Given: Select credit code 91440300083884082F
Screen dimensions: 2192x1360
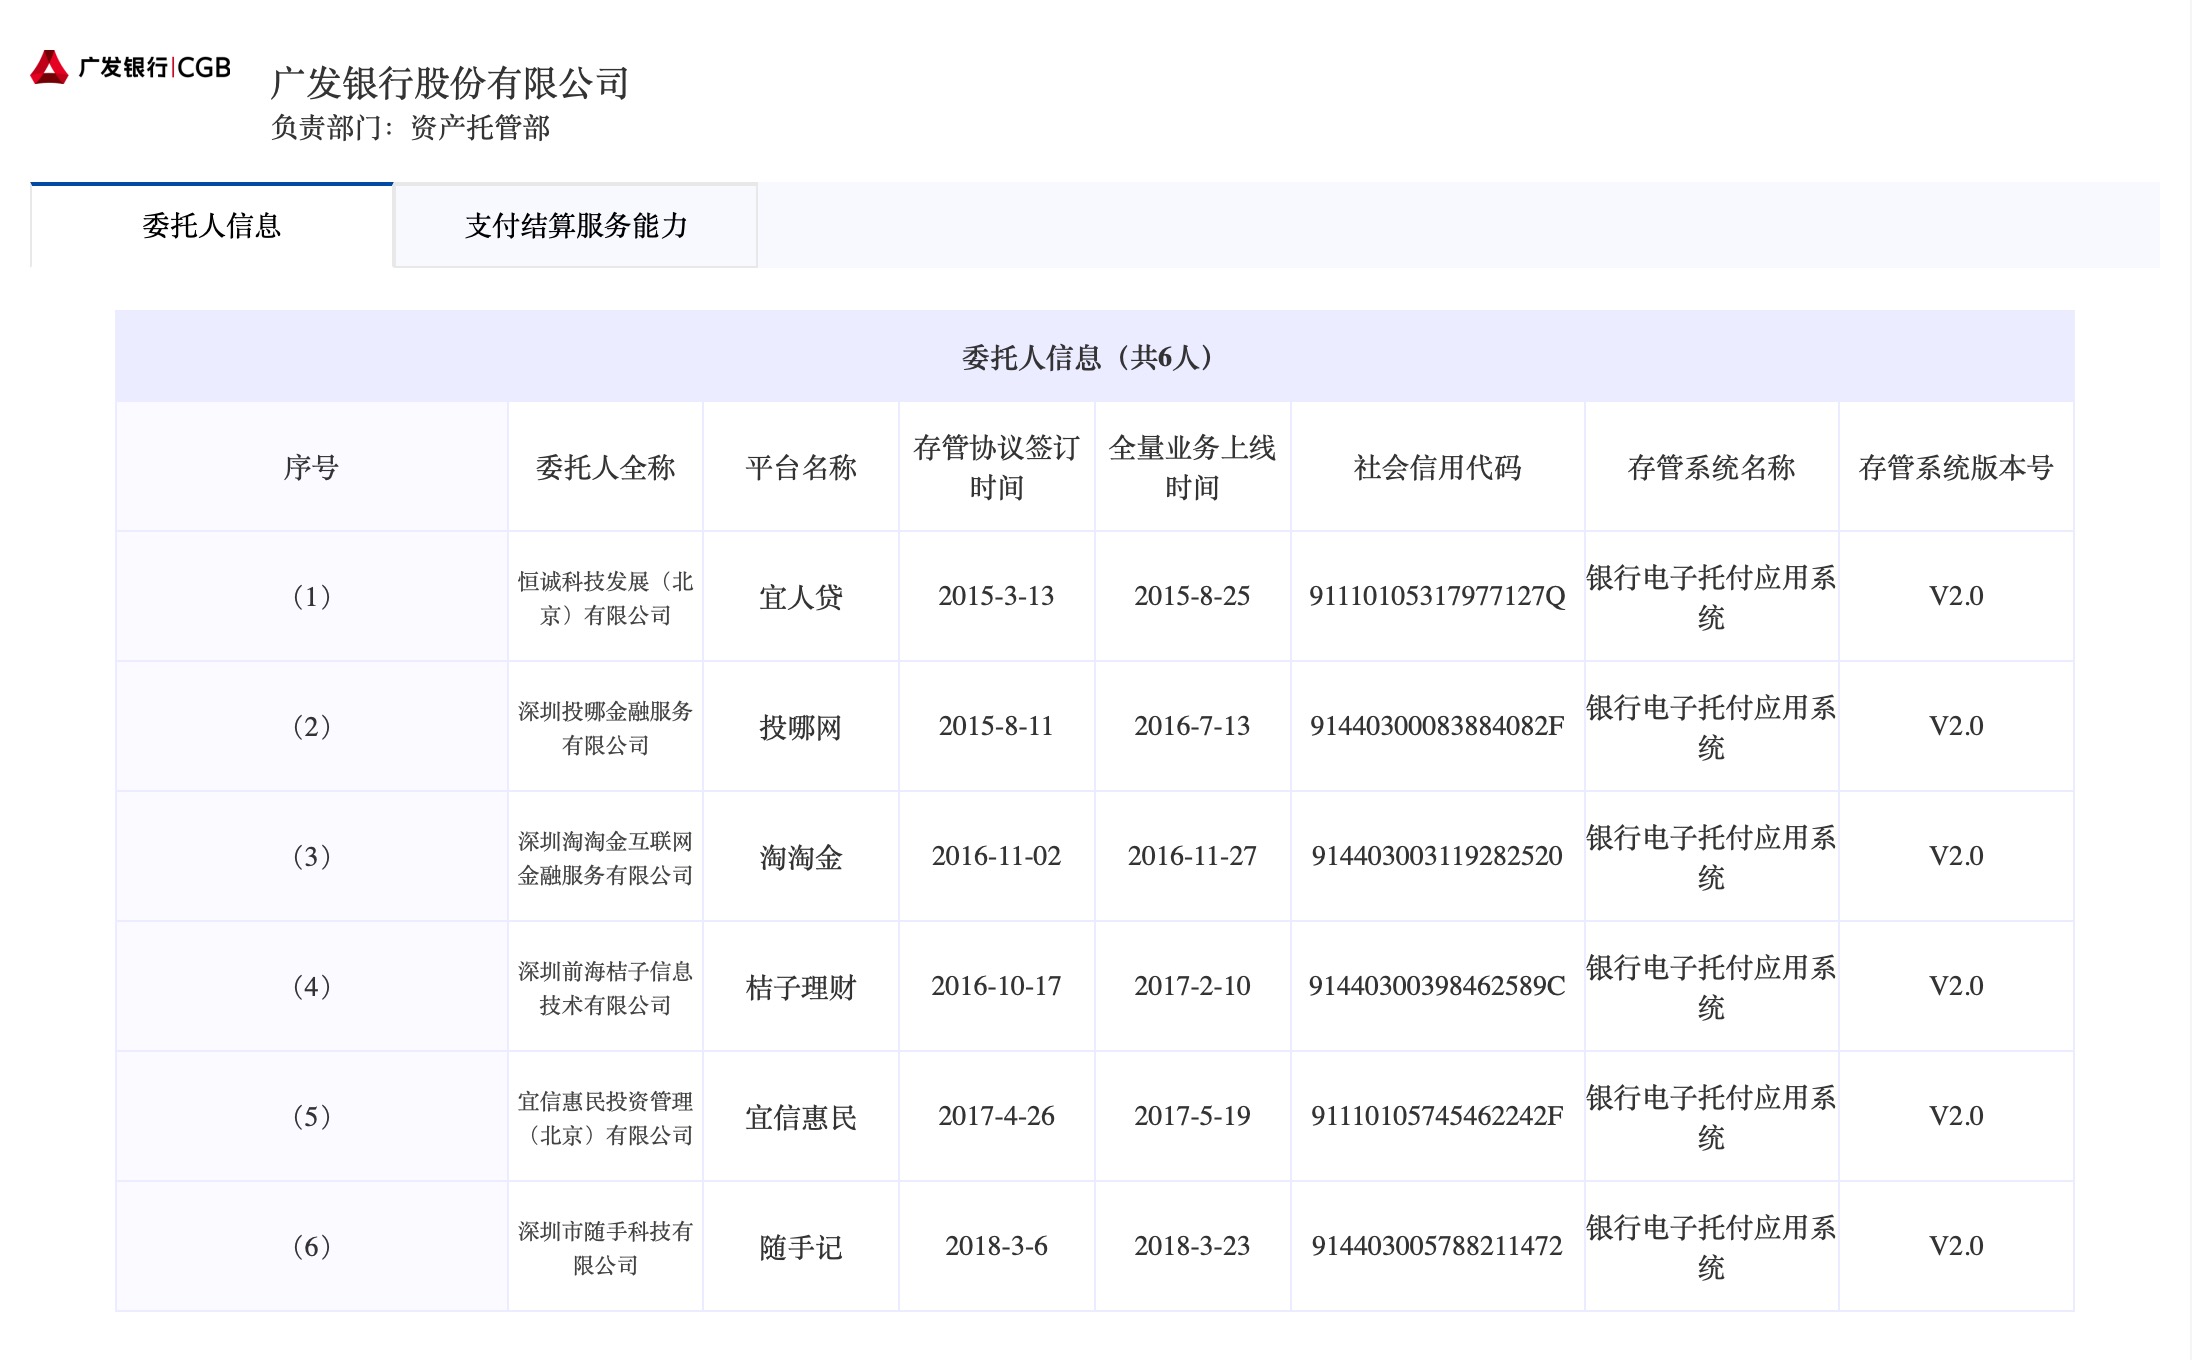Looking at the screenshot, I should tap(1437, 726).
